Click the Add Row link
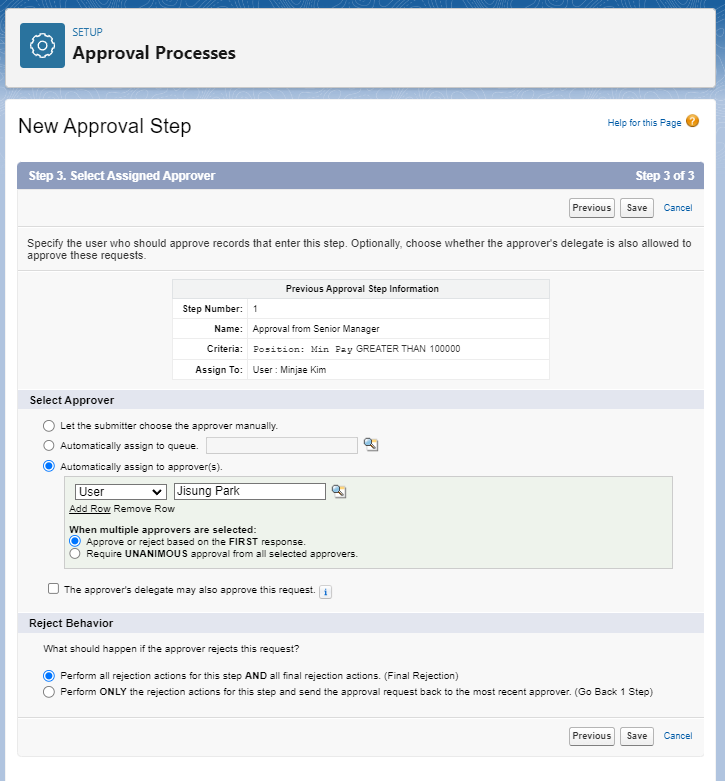The image size is (725, 781). click(x=89, y=509)
